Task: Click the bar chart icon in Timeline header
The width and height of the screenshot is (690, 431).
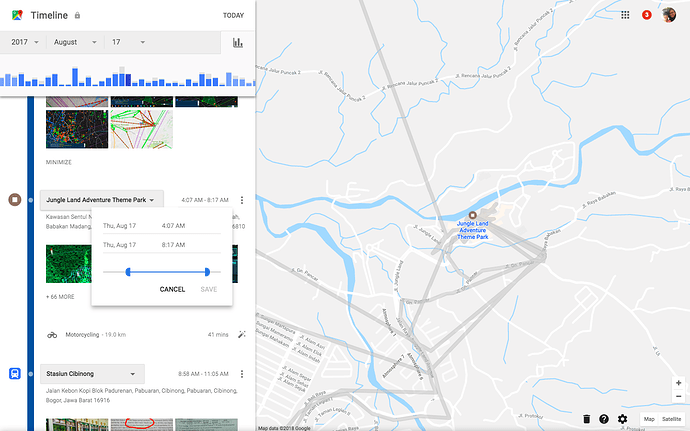Action: (238, 43)
